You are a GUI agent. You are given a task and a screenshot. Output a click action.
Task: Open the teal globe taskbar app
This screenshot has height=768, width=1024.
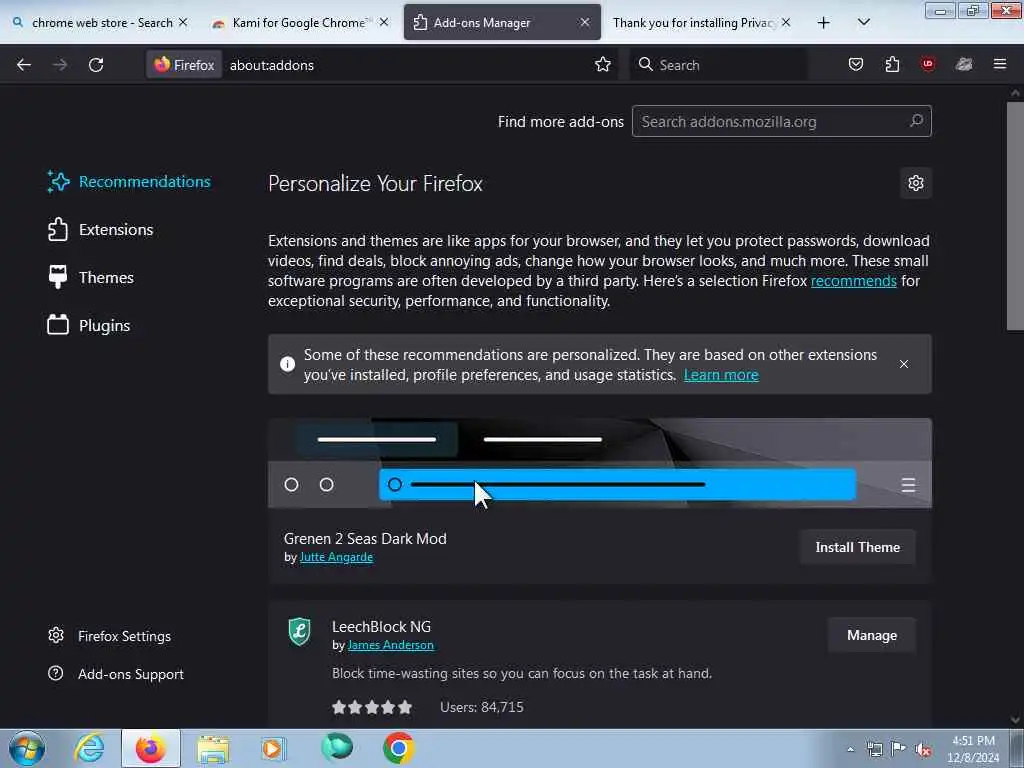[337, 747]
